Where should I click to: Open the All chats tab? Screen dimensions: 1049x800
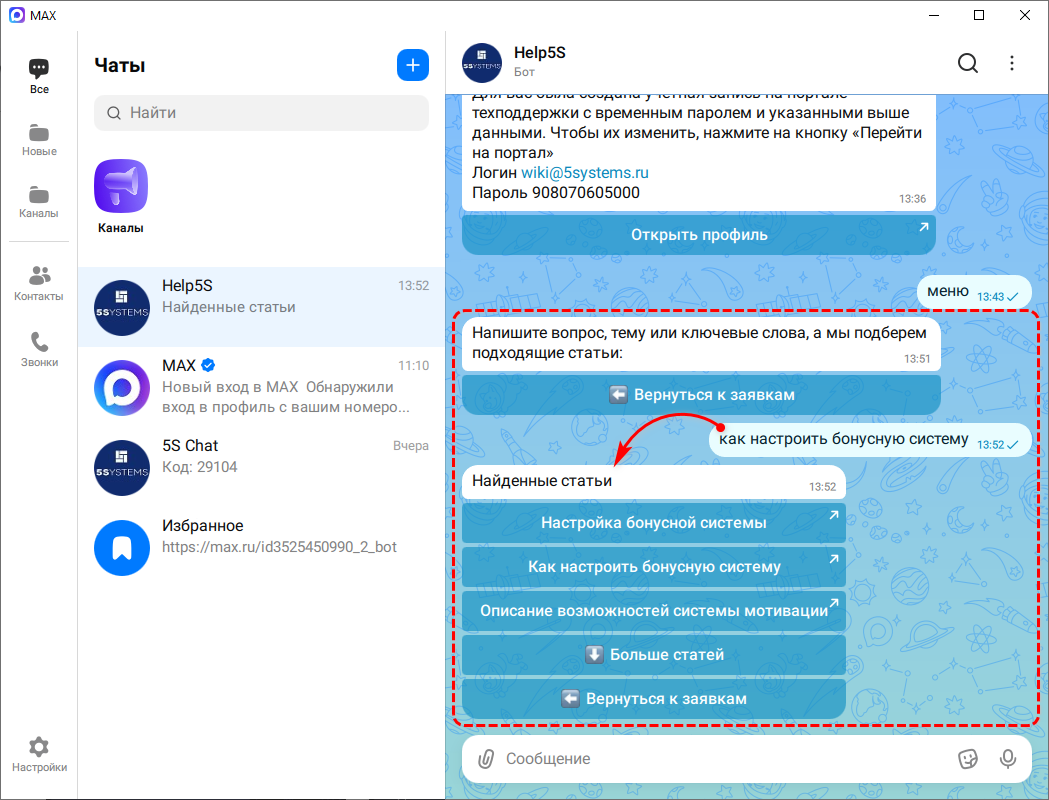39,76
